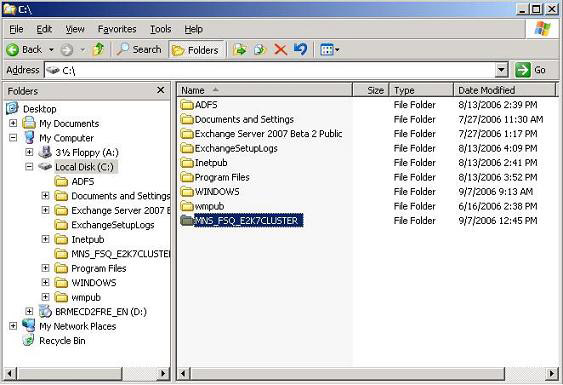Expand the WINDOWS tree node
Screen dimensions: 563x385
tap(45, 283)
